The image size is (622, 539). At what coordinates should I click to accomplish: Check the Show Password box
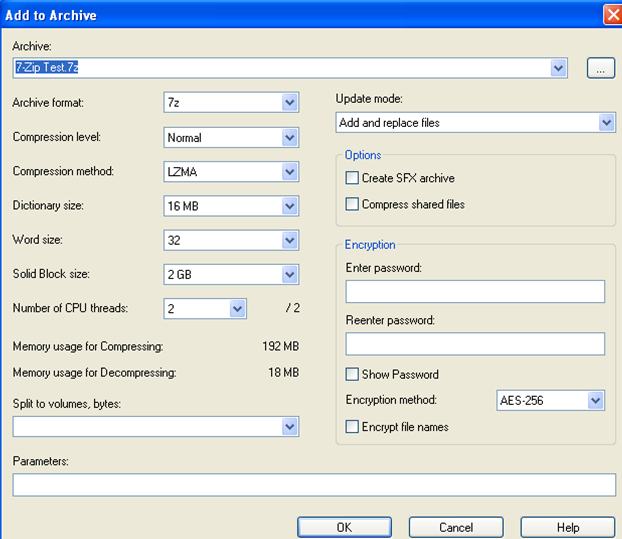coord(352,374)
